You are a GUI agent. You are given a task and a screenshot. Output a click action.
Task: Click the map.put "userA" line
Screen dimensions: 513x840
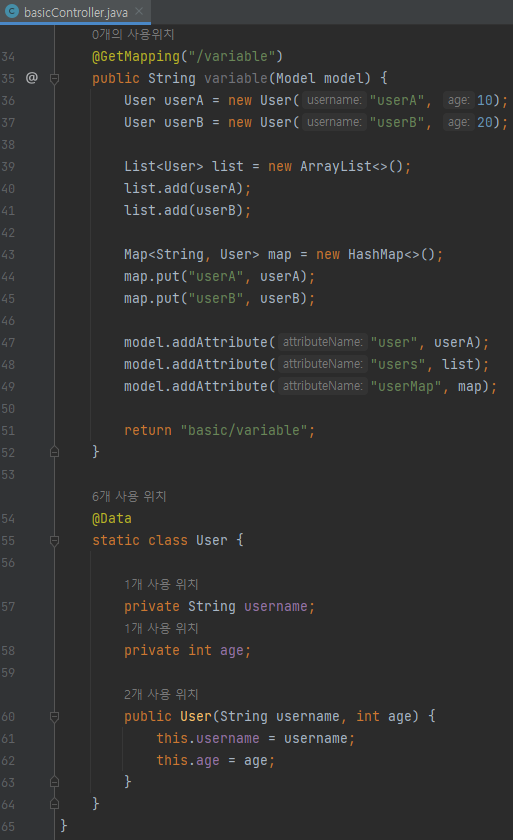[x=219, y=276]
